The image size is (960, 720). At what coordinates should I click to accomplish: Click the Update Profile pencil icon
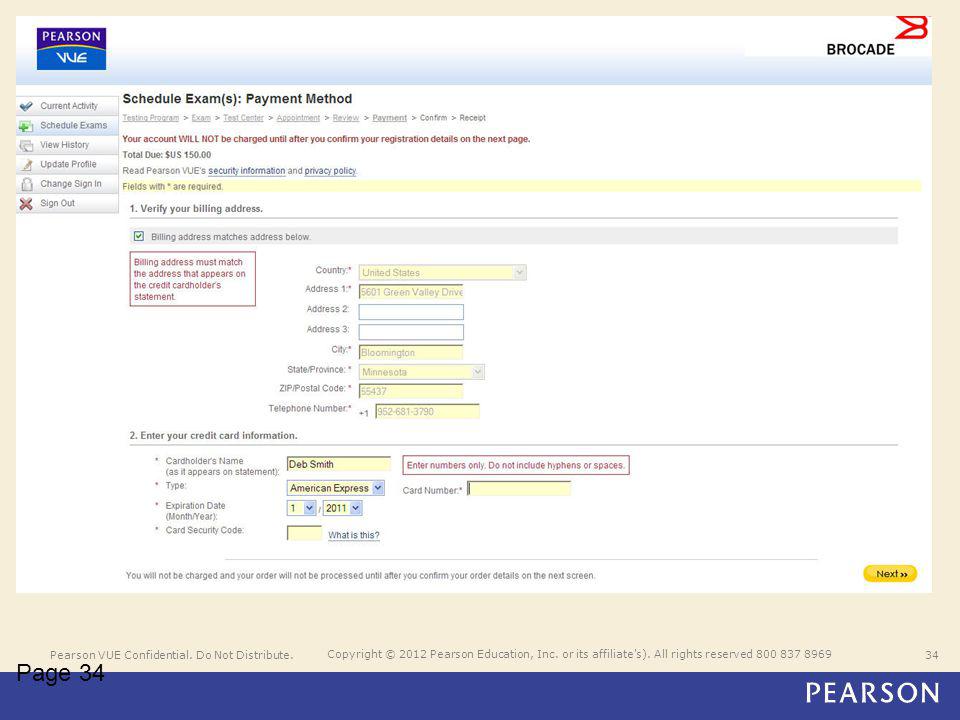[26, 165]
